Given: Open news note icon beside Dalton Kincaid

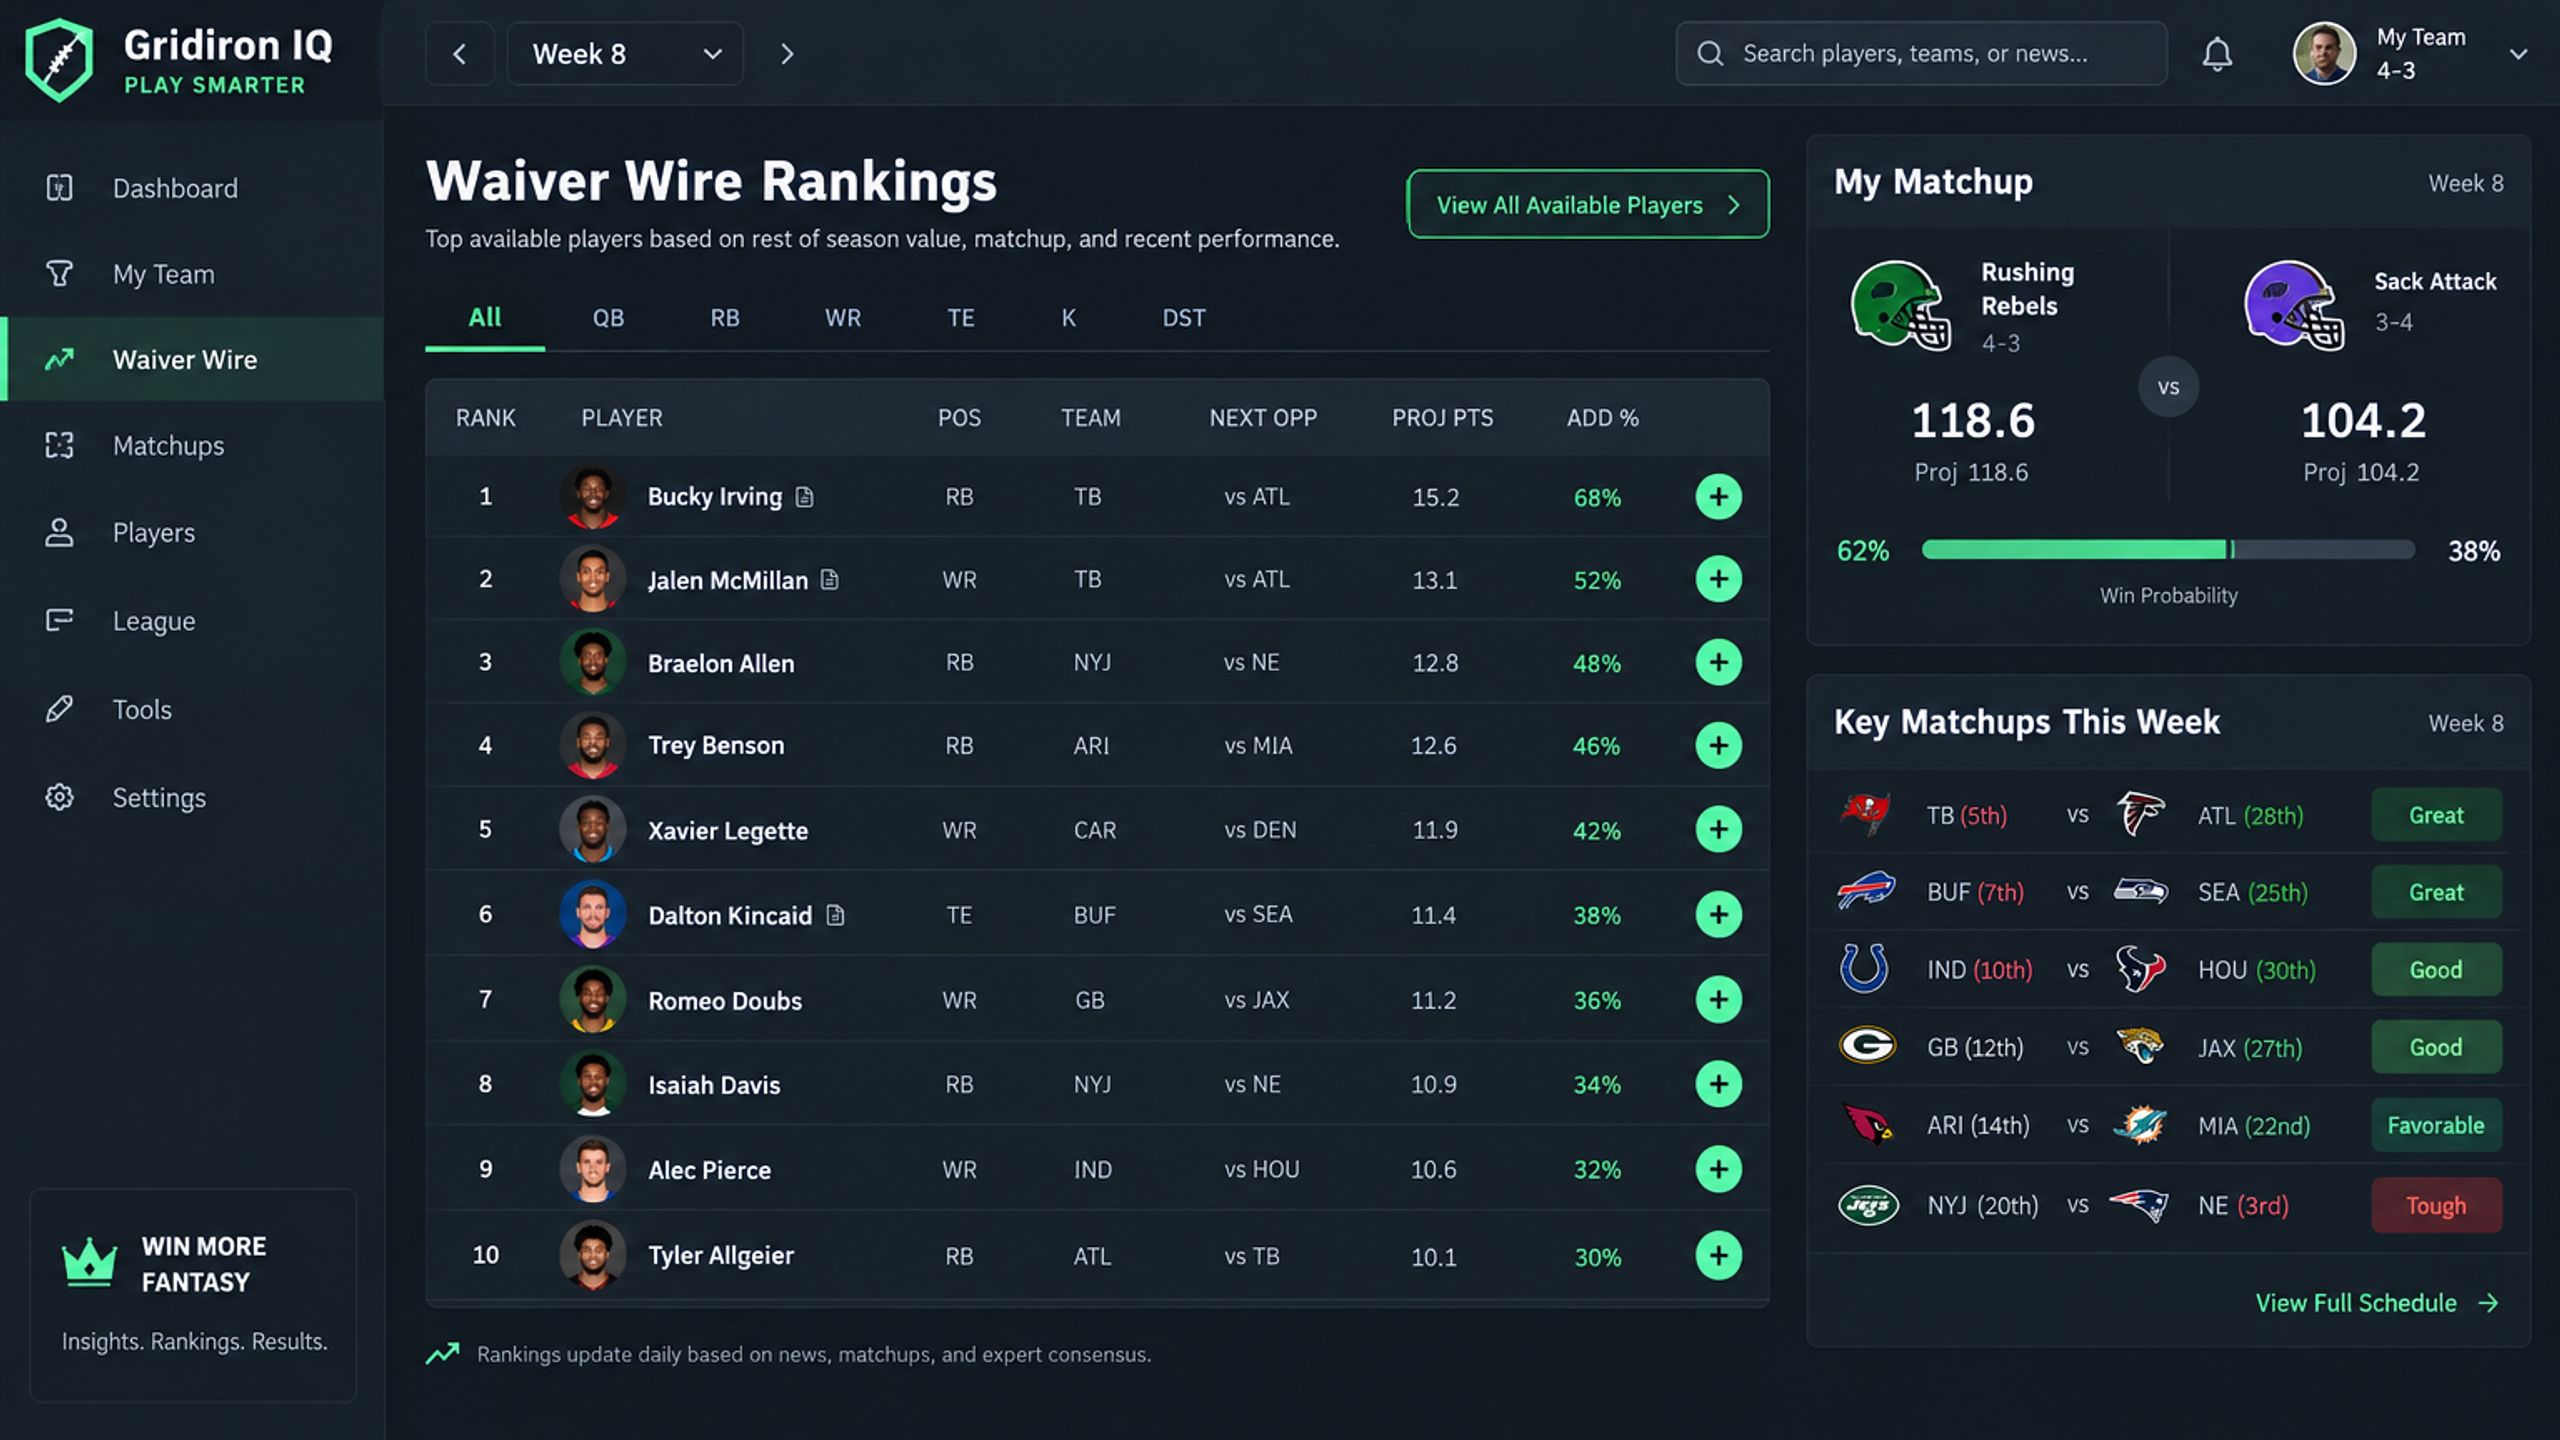Looking at the screenshot, I should [836, 914].
